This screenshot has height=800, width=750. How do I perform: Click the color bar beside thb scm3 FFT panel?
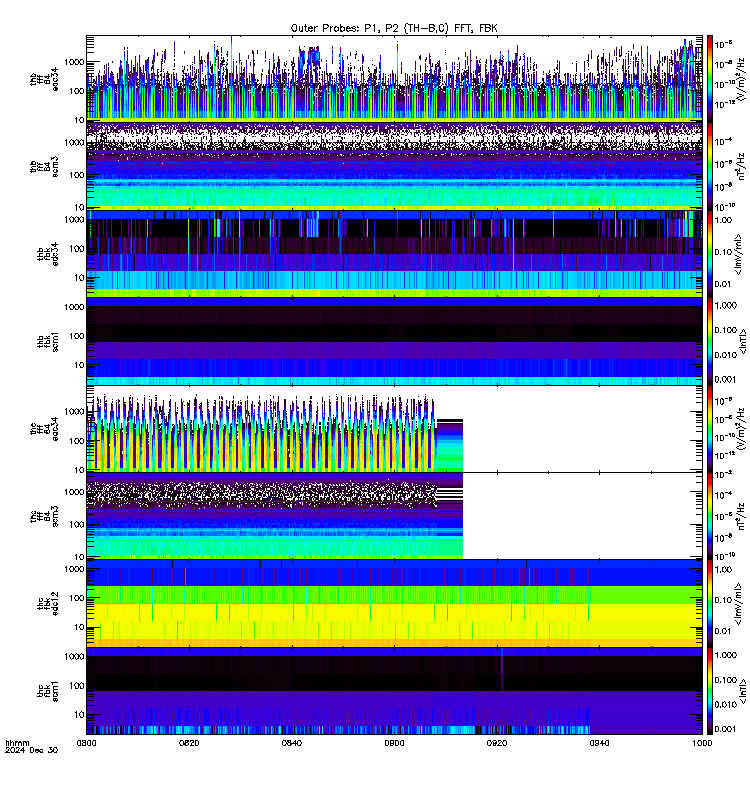(x=710, y=166)
